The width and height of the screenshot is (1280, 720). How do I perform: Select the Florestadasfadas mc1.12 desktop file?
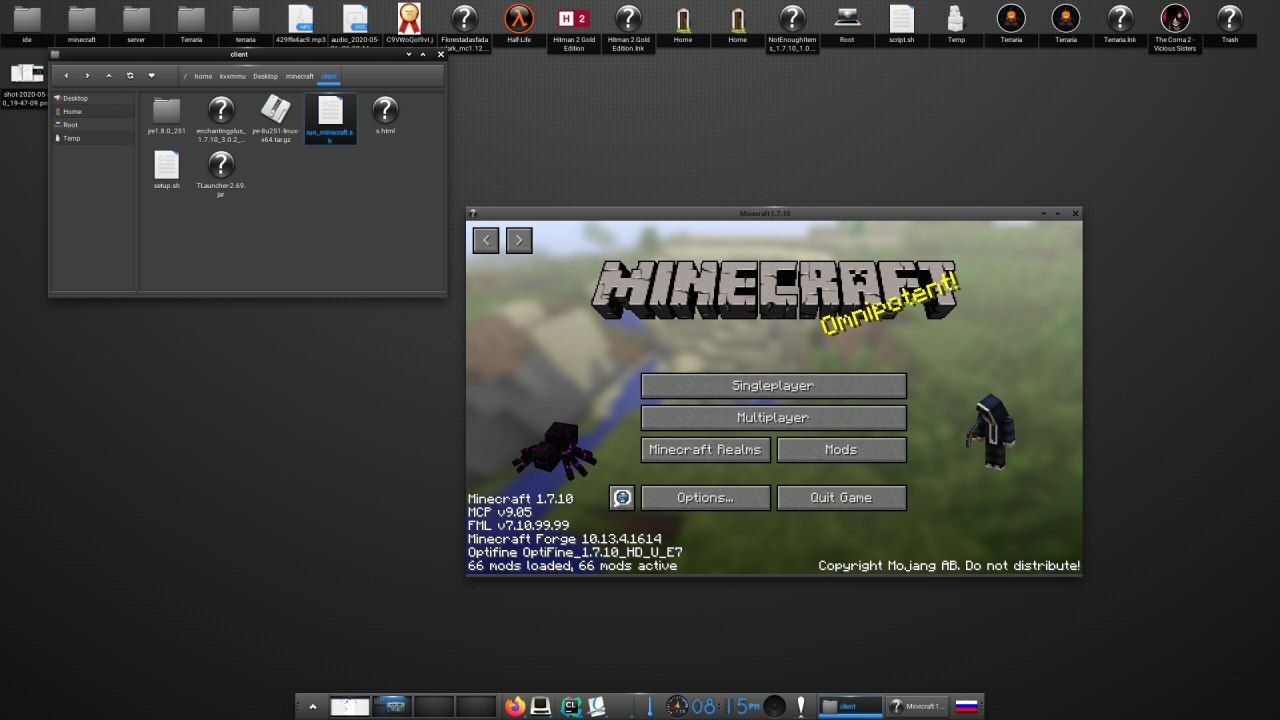coord(464,28)
